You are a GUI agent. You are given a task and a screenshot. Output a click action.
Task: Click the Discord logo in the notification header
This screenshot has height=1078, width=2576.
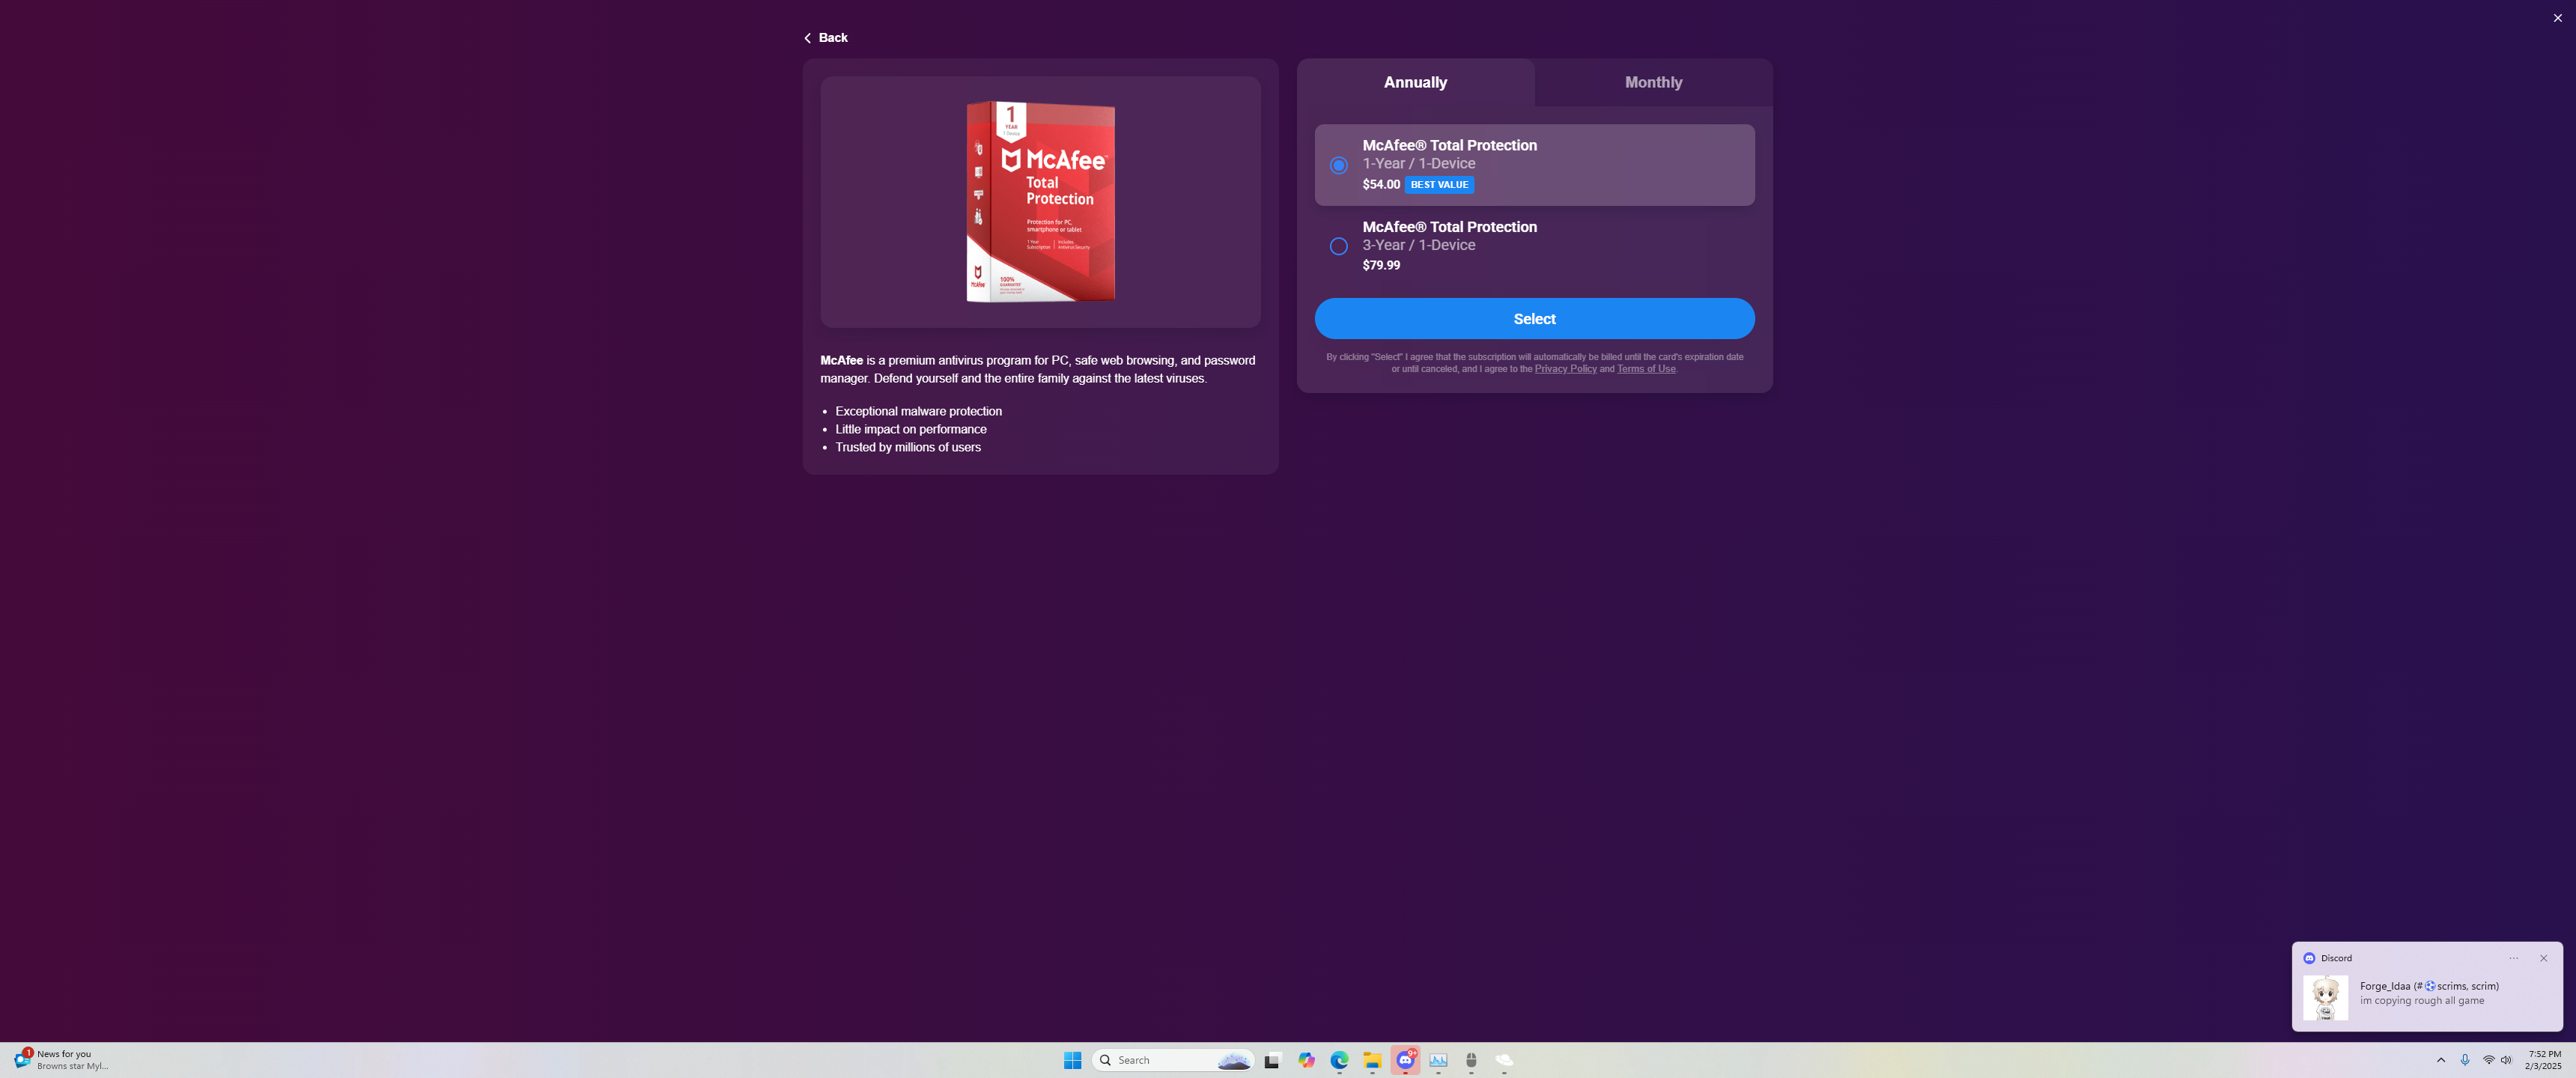click(2309, 958)
